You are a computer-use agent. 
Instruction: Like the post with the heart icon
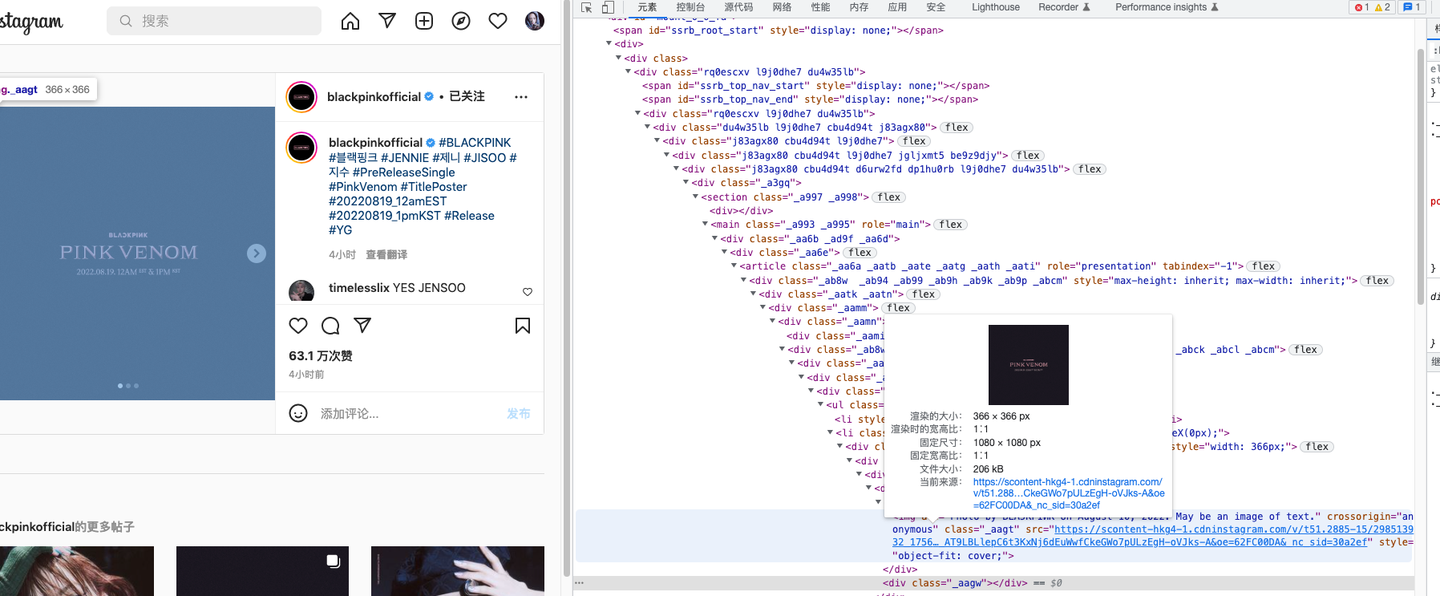298,326
